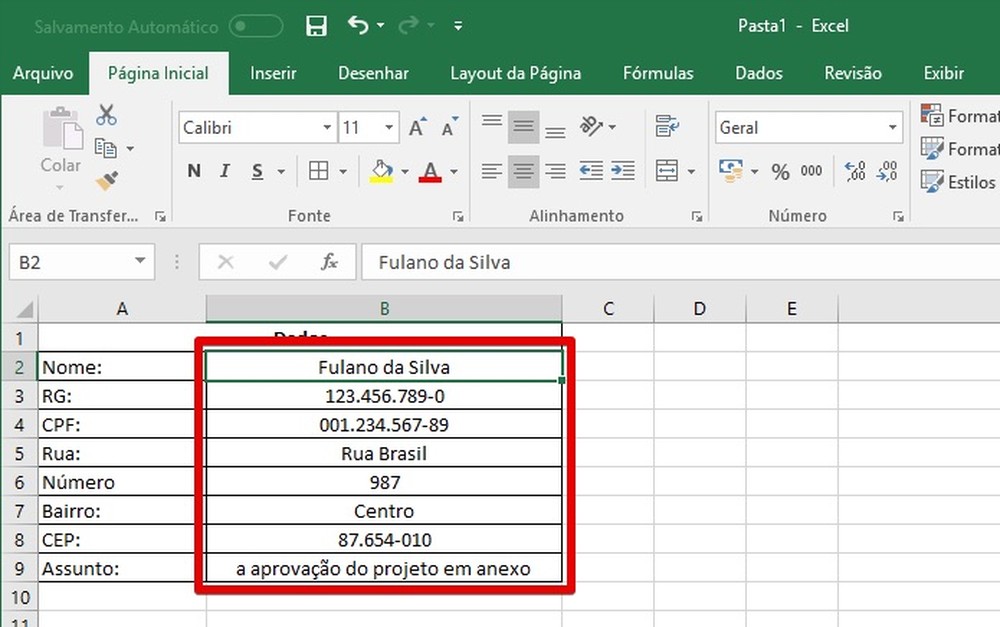Viewport: 1000px width, 627px height.
Task: Open the Geral number format dropdown
Action: click(x=892, y=127)
